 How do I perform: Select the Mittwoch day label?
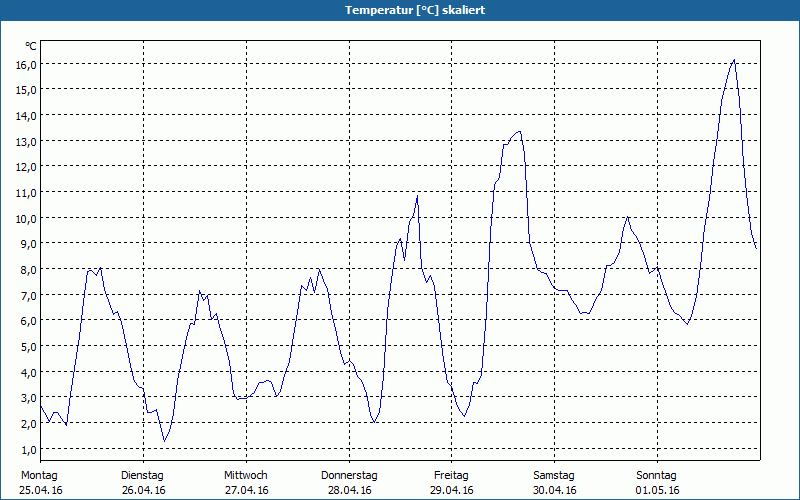(x=245, y=475)
